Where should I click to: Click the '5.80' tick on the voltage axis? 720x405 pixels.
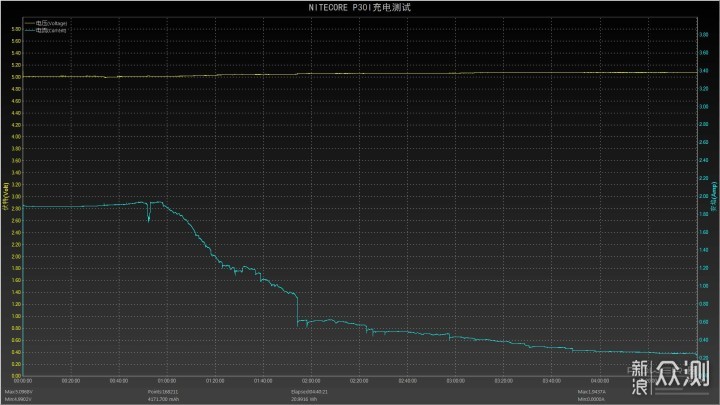coord(16,29)
